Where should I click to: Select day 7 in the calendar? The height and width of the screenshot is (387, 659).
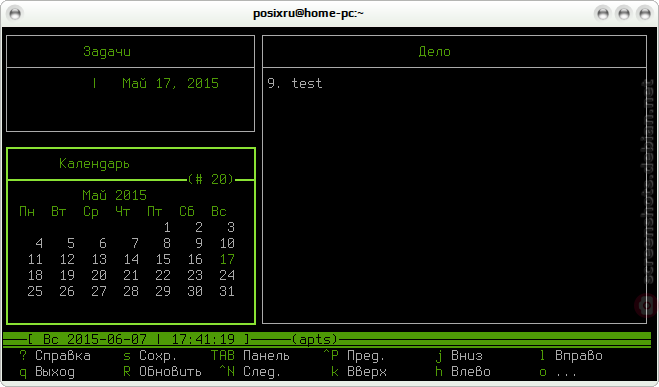[x=135, y=243]
